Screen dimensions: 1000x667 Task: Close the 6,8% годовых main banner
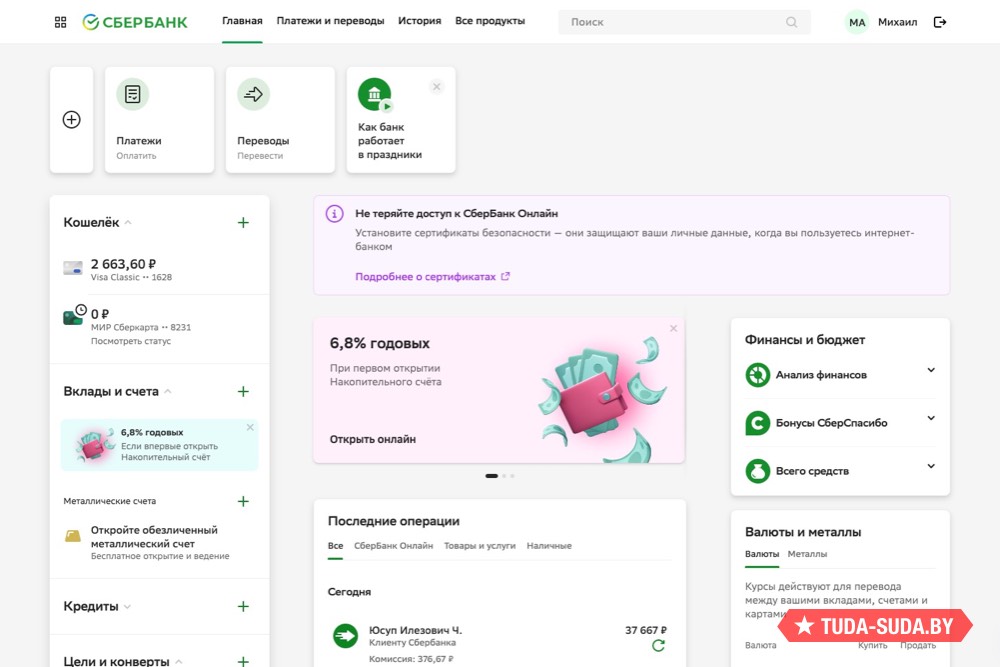point(673,328)
